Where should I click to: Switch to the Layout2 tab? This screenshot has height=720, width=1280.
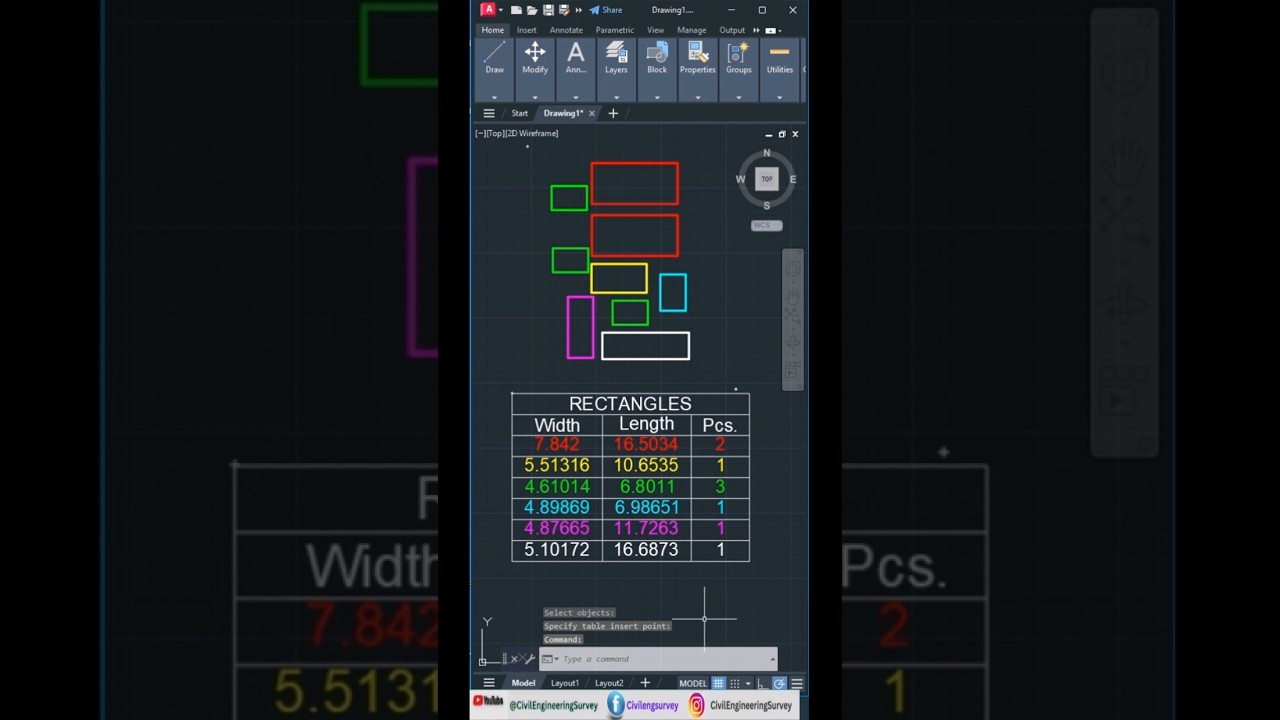pyautogui.click(x=609, y=683)
